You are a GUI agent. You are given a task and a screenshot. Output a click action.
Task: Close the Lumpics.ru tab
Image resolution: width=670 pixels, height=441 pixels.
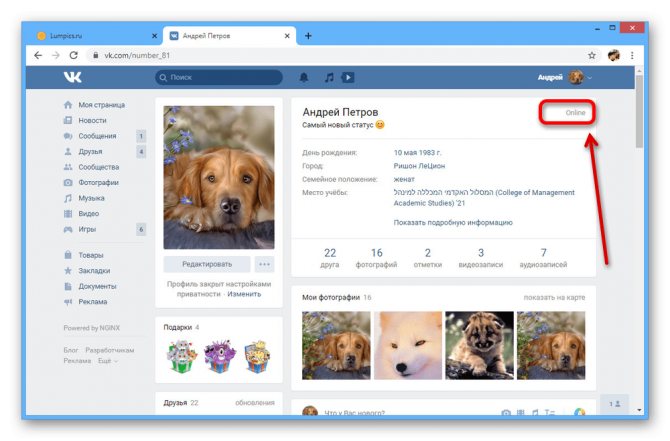pyautogui.click(x=155, y=36)
